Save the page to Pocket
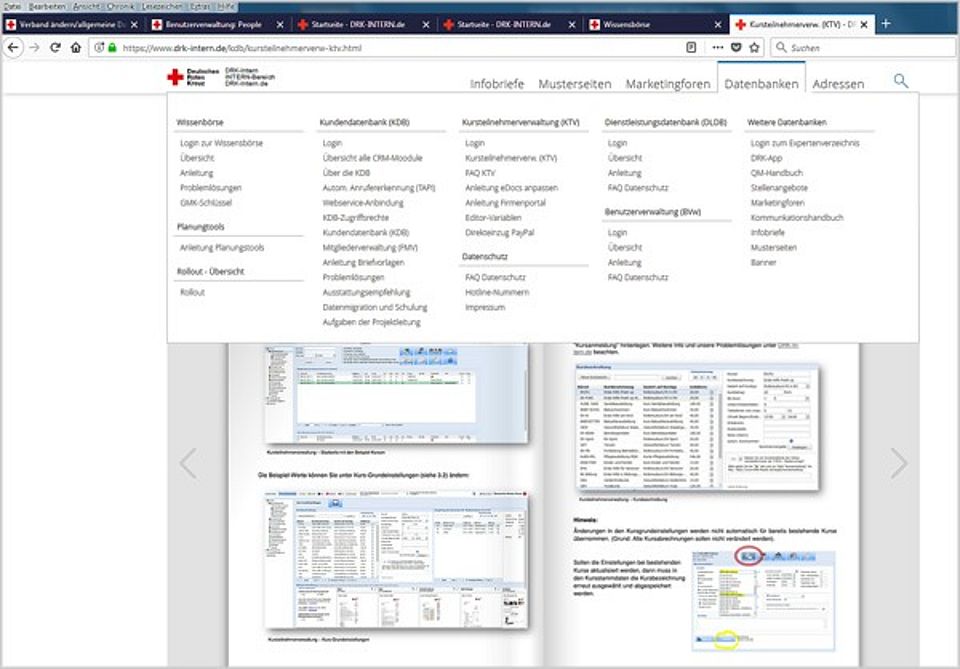The image size is (960, 669). click(x=735, y=46)
